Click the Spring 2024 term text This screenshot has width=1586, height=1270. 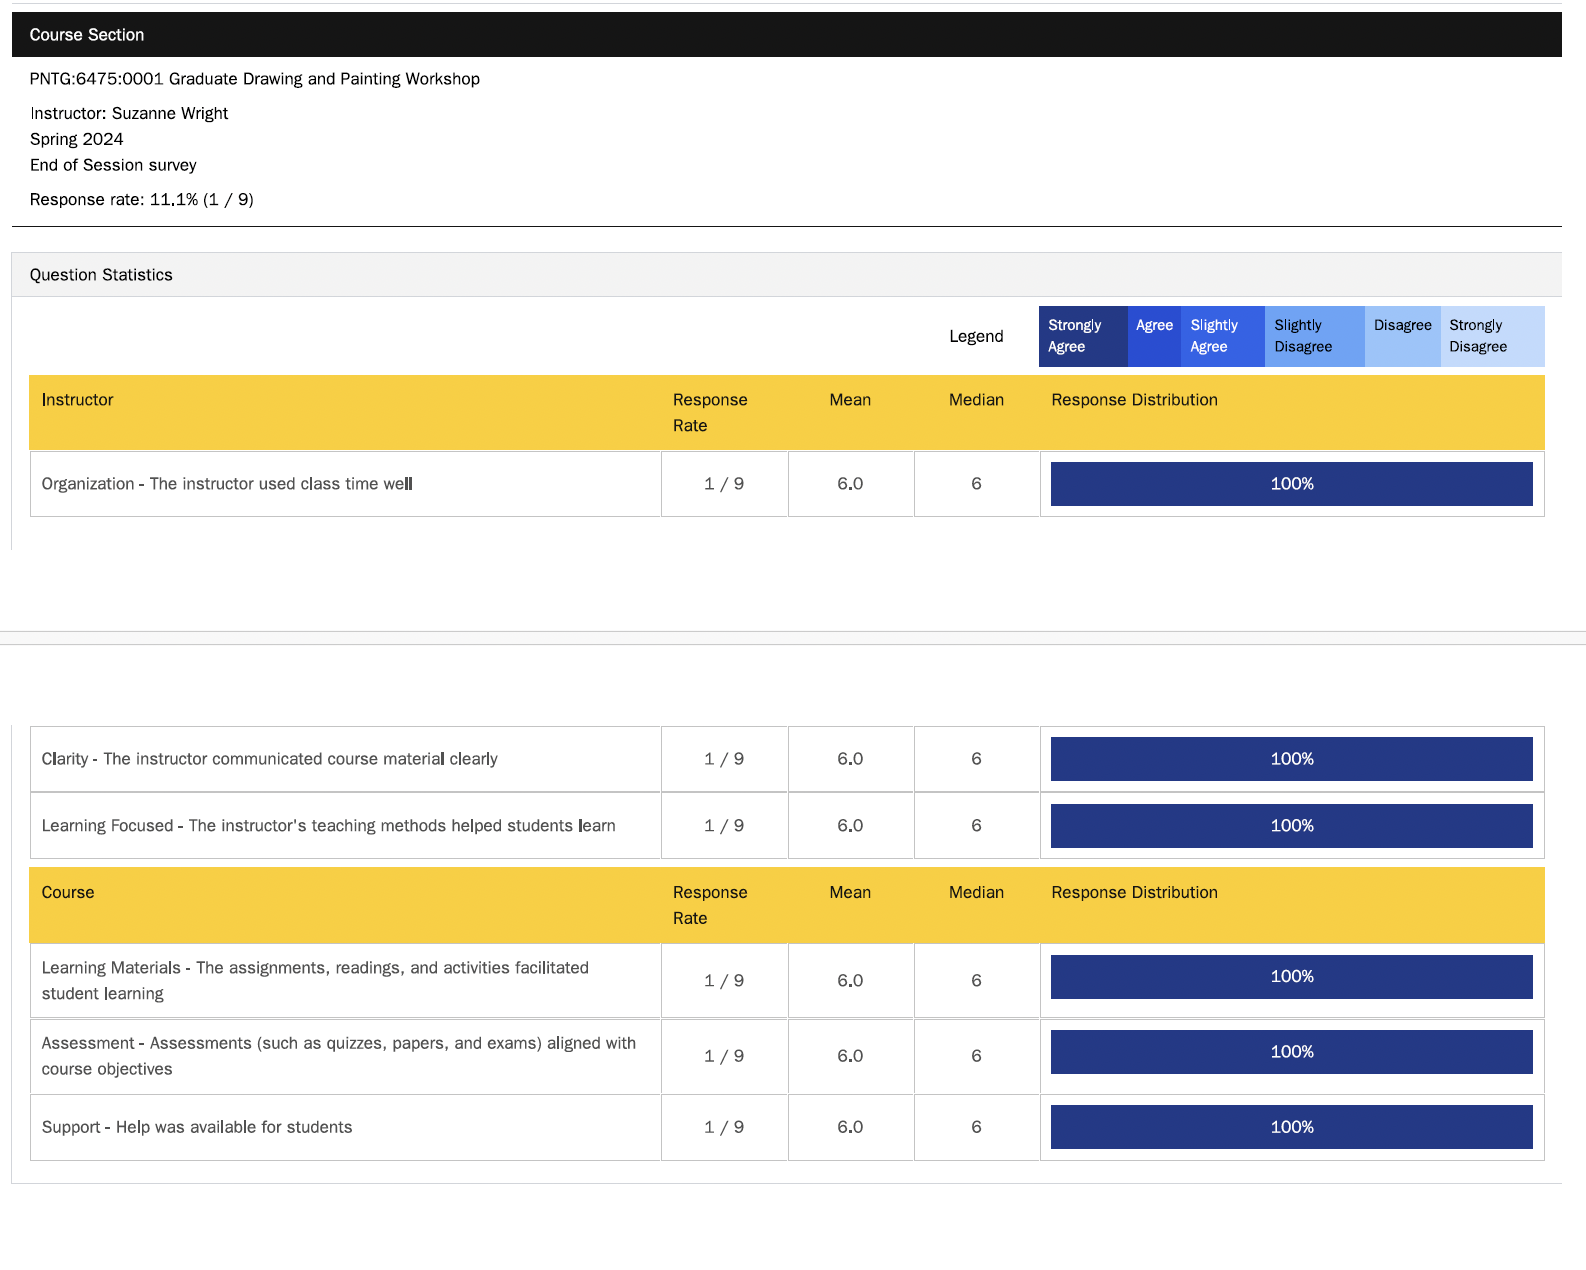(77, 140)
